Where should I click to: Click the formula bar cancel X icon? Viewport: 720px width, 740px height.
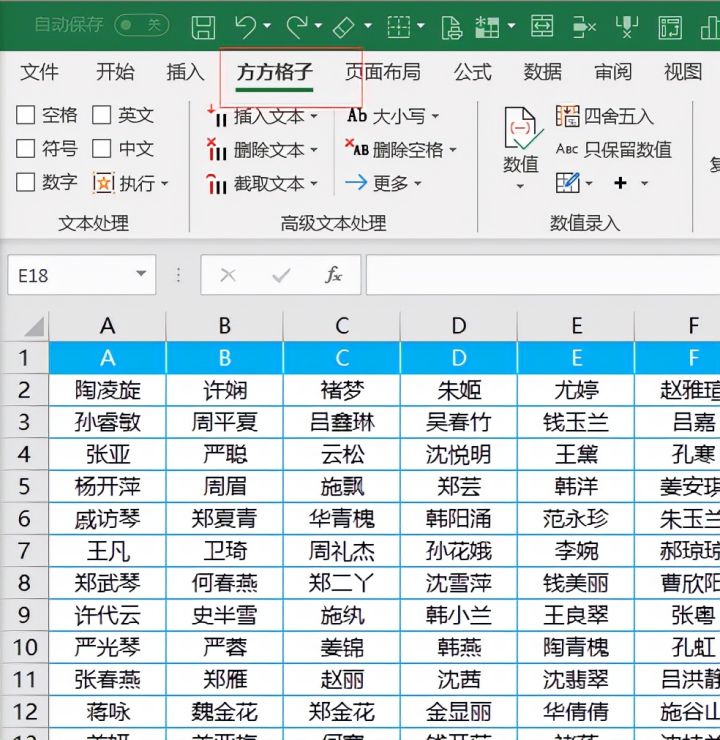pyautogui.click(x=228, y=275)
